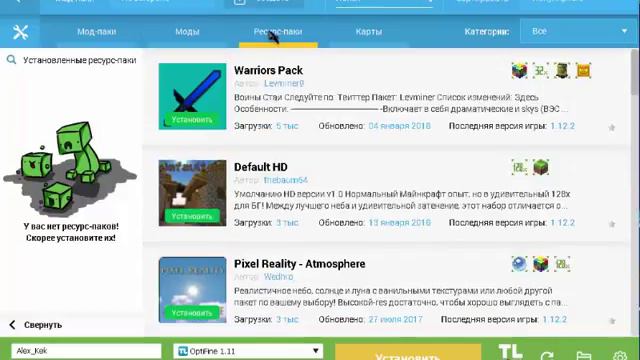
Task: Click the colorful cube icon on Warriors Pack
Action: 519,71
